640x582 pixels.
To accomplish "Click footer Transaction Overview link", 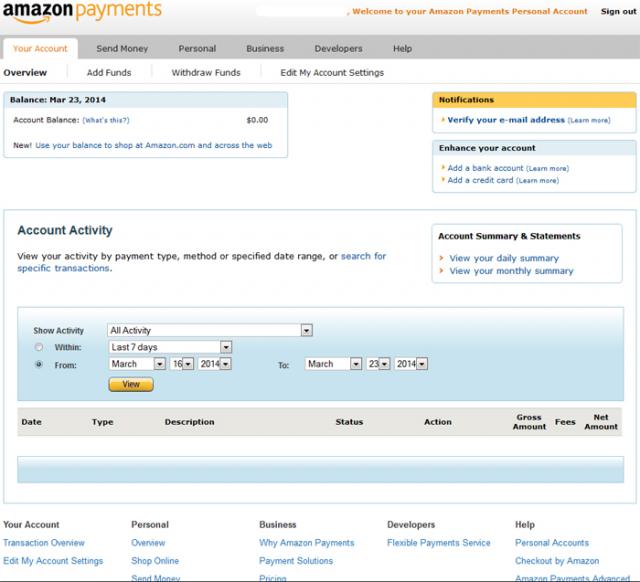I will point(44,542).
